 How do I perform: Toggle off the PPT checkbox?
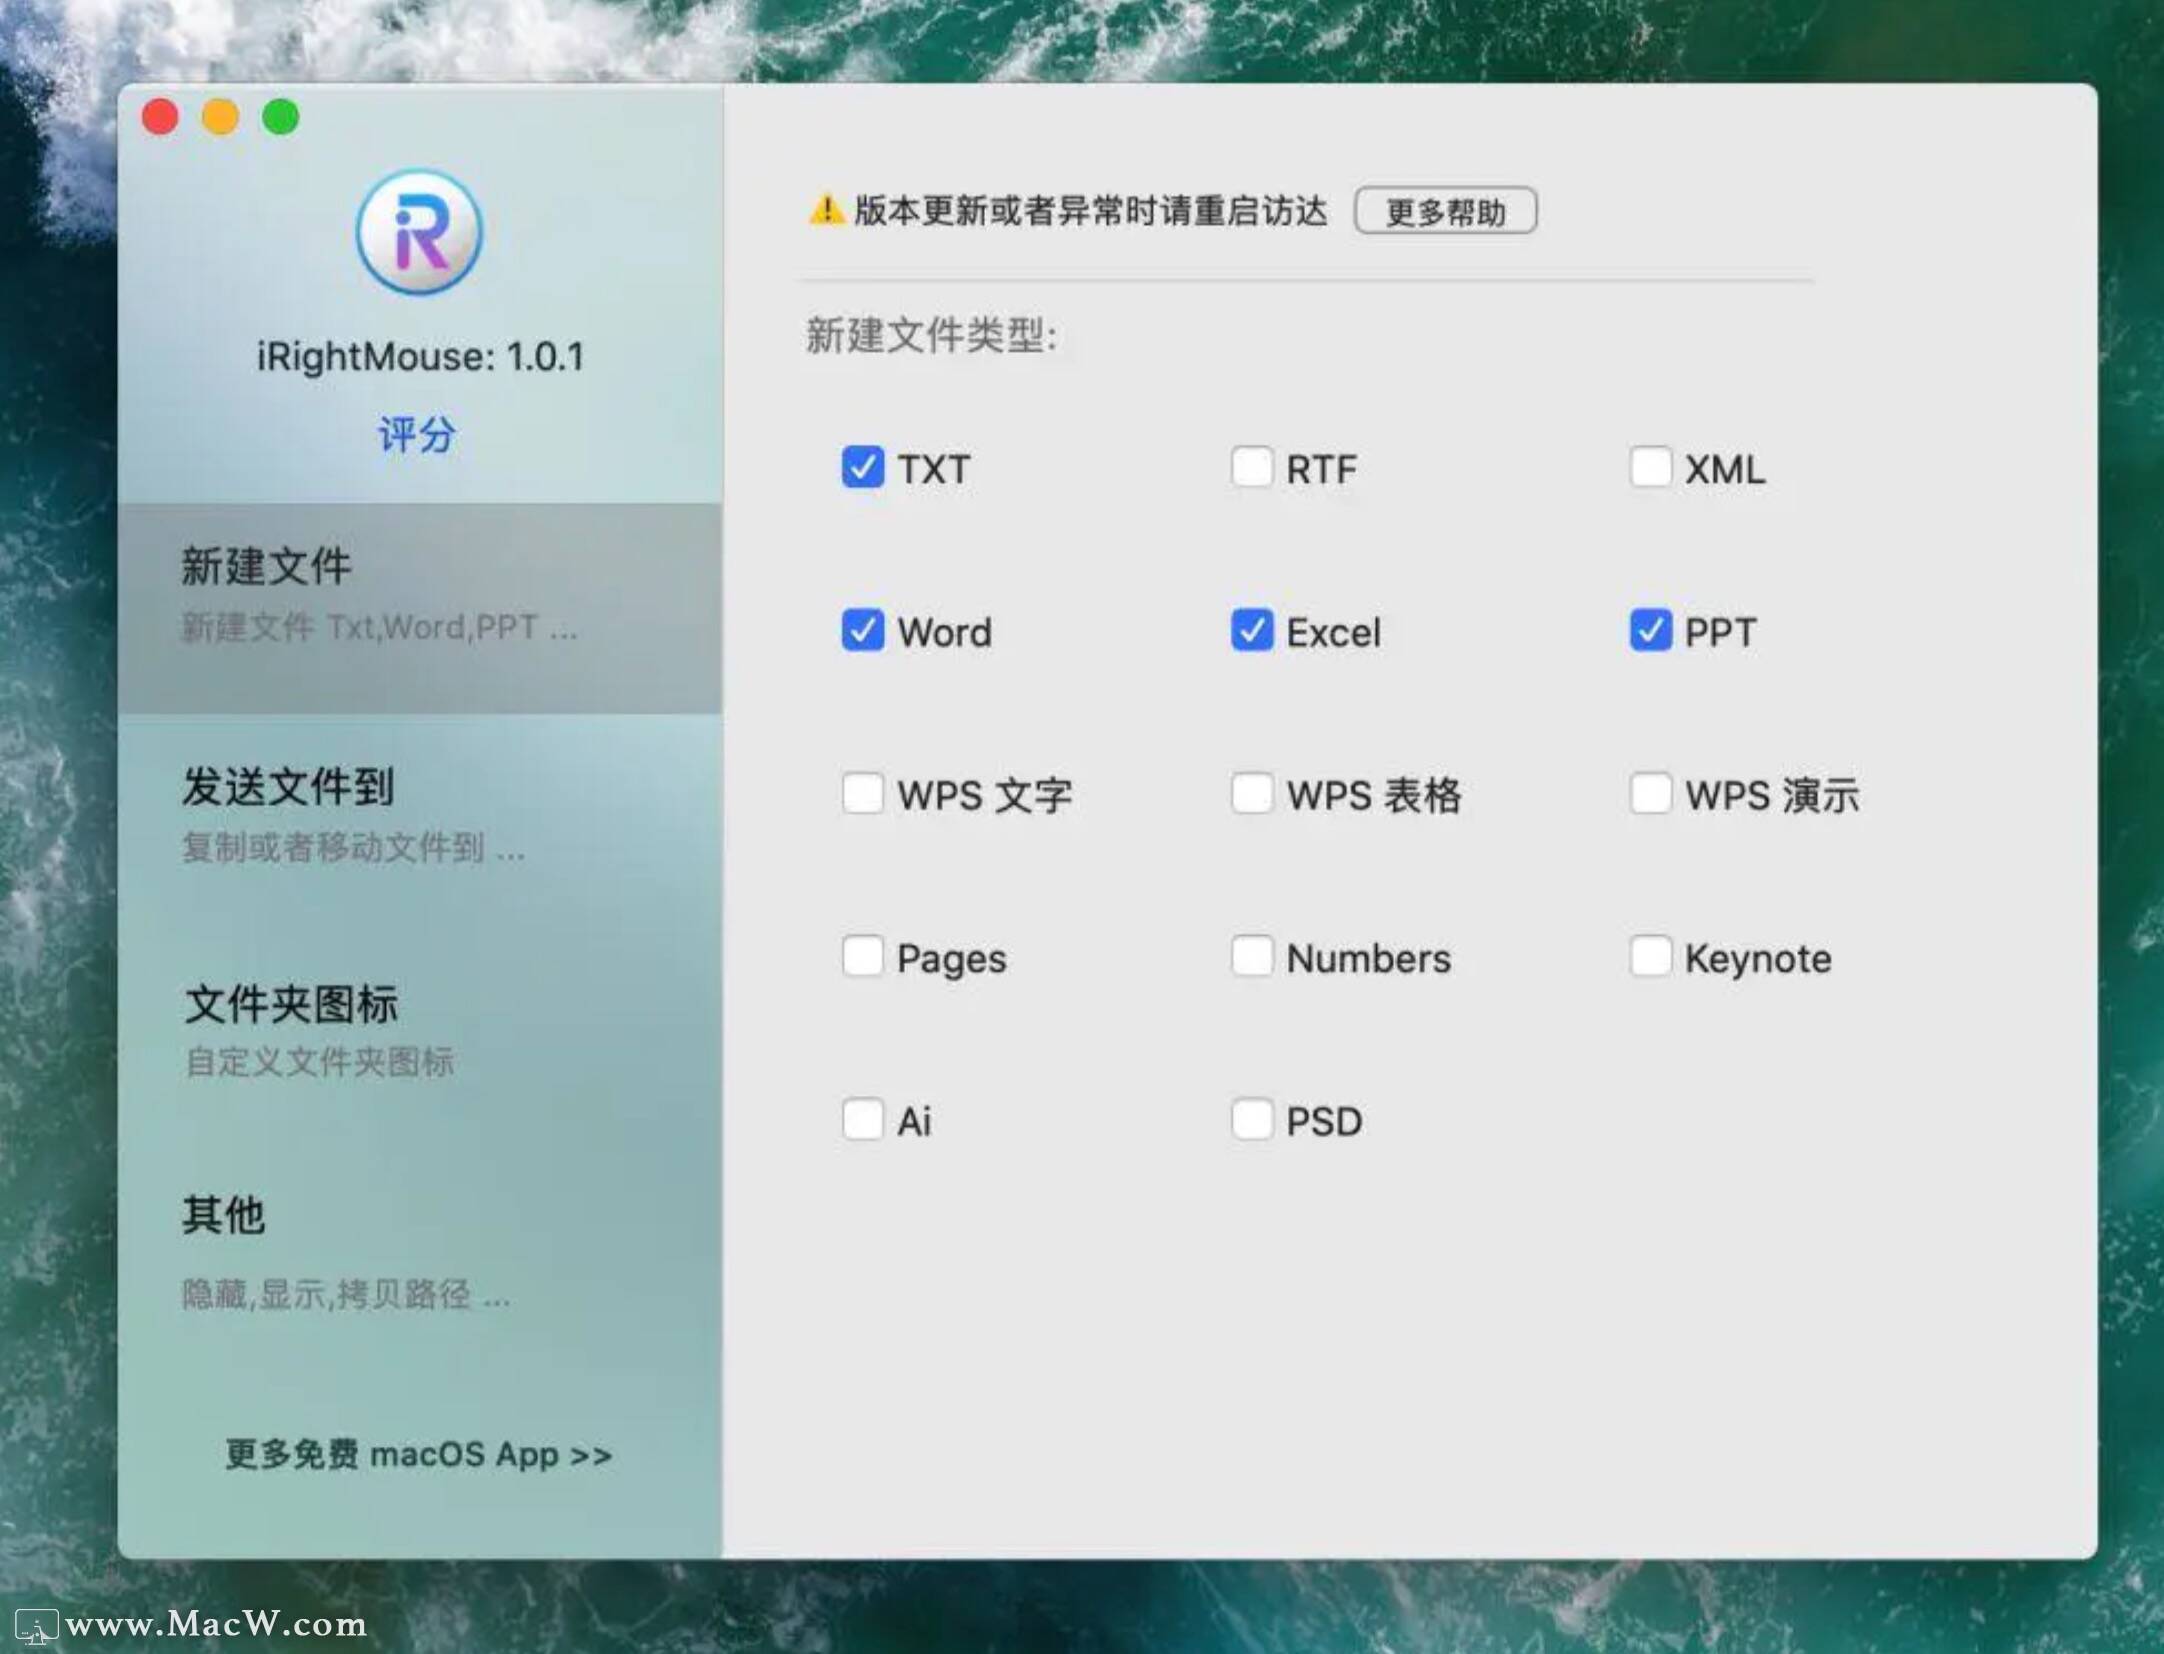1650,630
